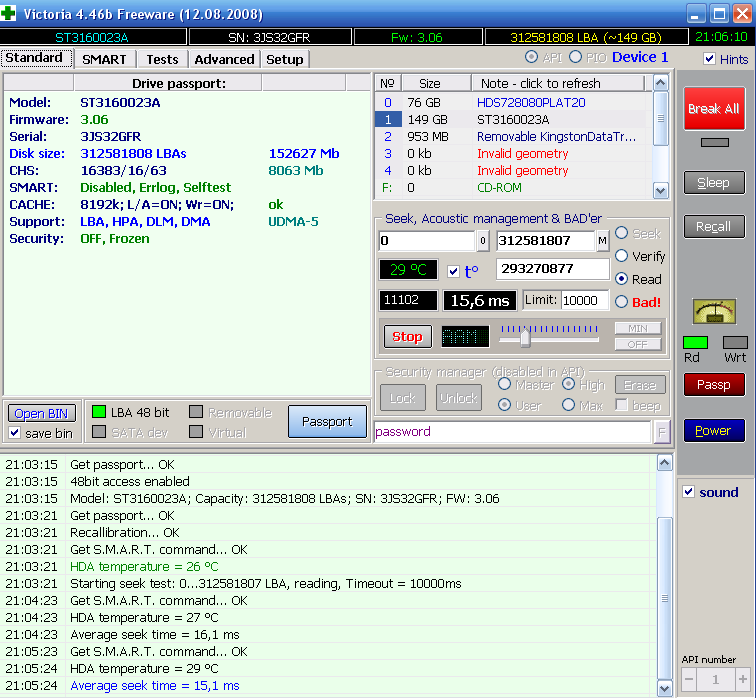This screenshot has width=756, height=698.
Task: Click the green Rd indicator light
Action: click(695, 342)
